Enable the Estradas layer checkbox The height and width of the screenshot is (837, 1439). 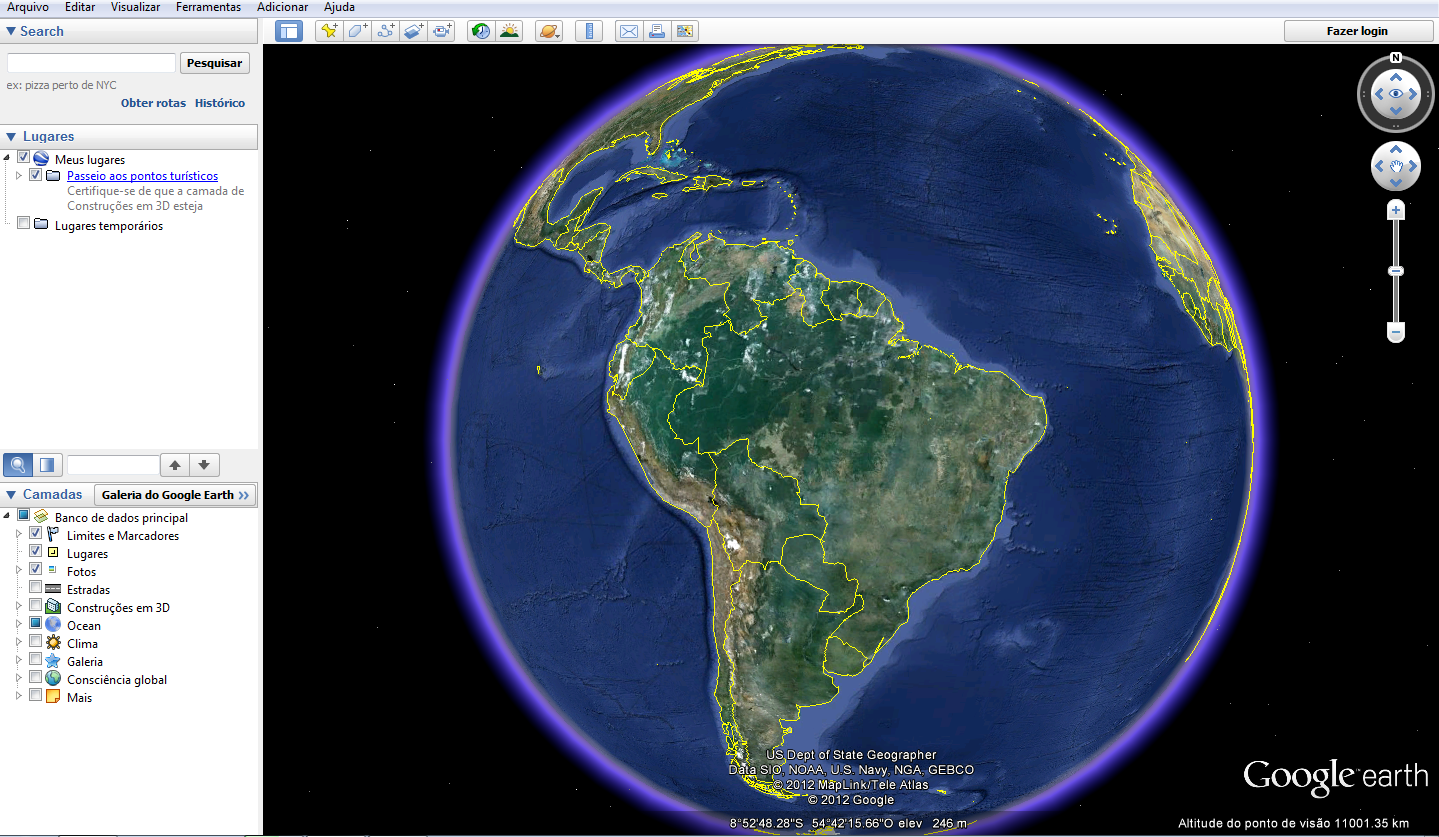point(36,589)
